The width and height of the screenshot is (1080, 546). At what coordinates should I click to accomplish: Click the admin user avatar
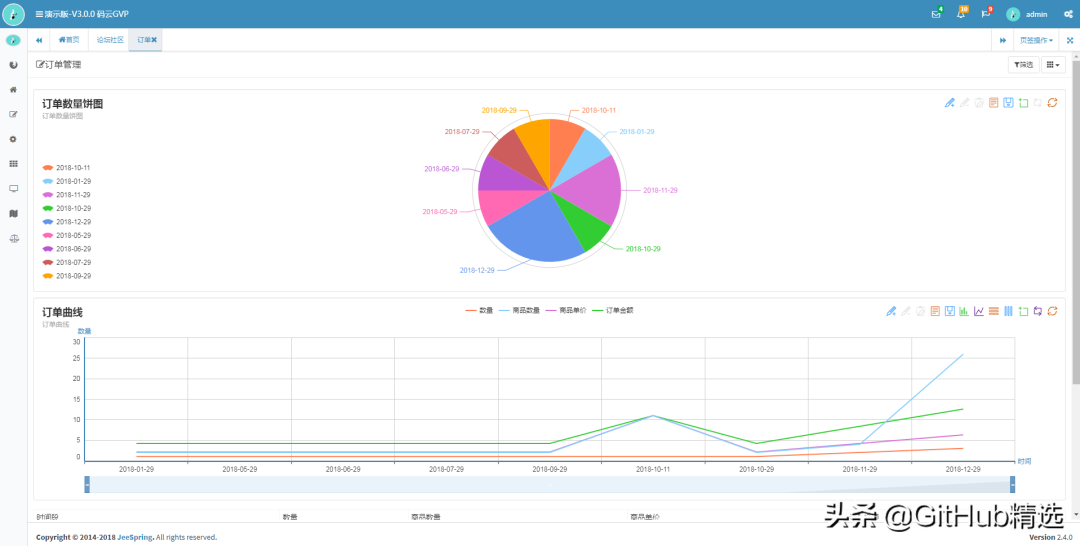click(x=1012, y=14)
